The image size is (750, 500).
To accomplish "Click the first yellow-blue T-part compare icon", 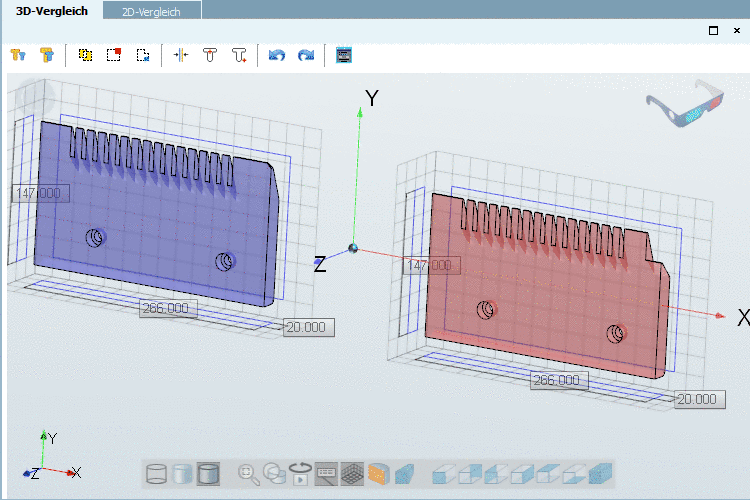I will (18, 56).
